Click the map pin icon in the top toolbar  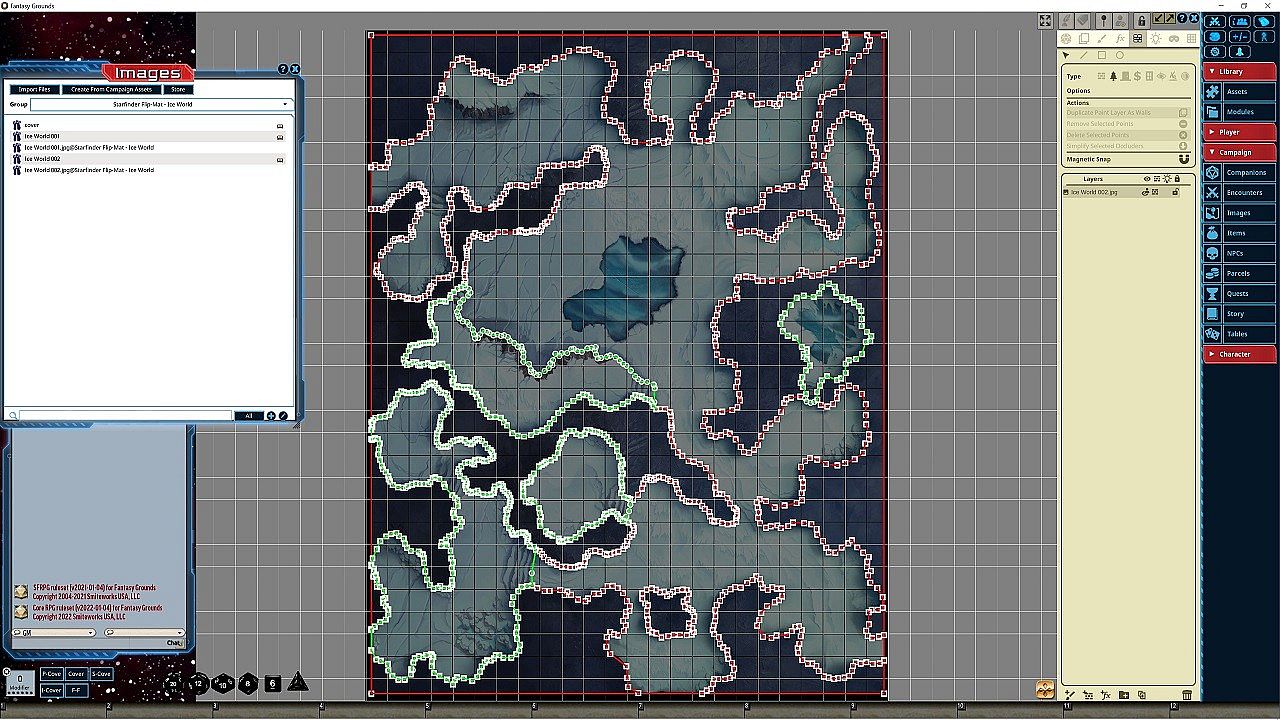[1103, 20]
